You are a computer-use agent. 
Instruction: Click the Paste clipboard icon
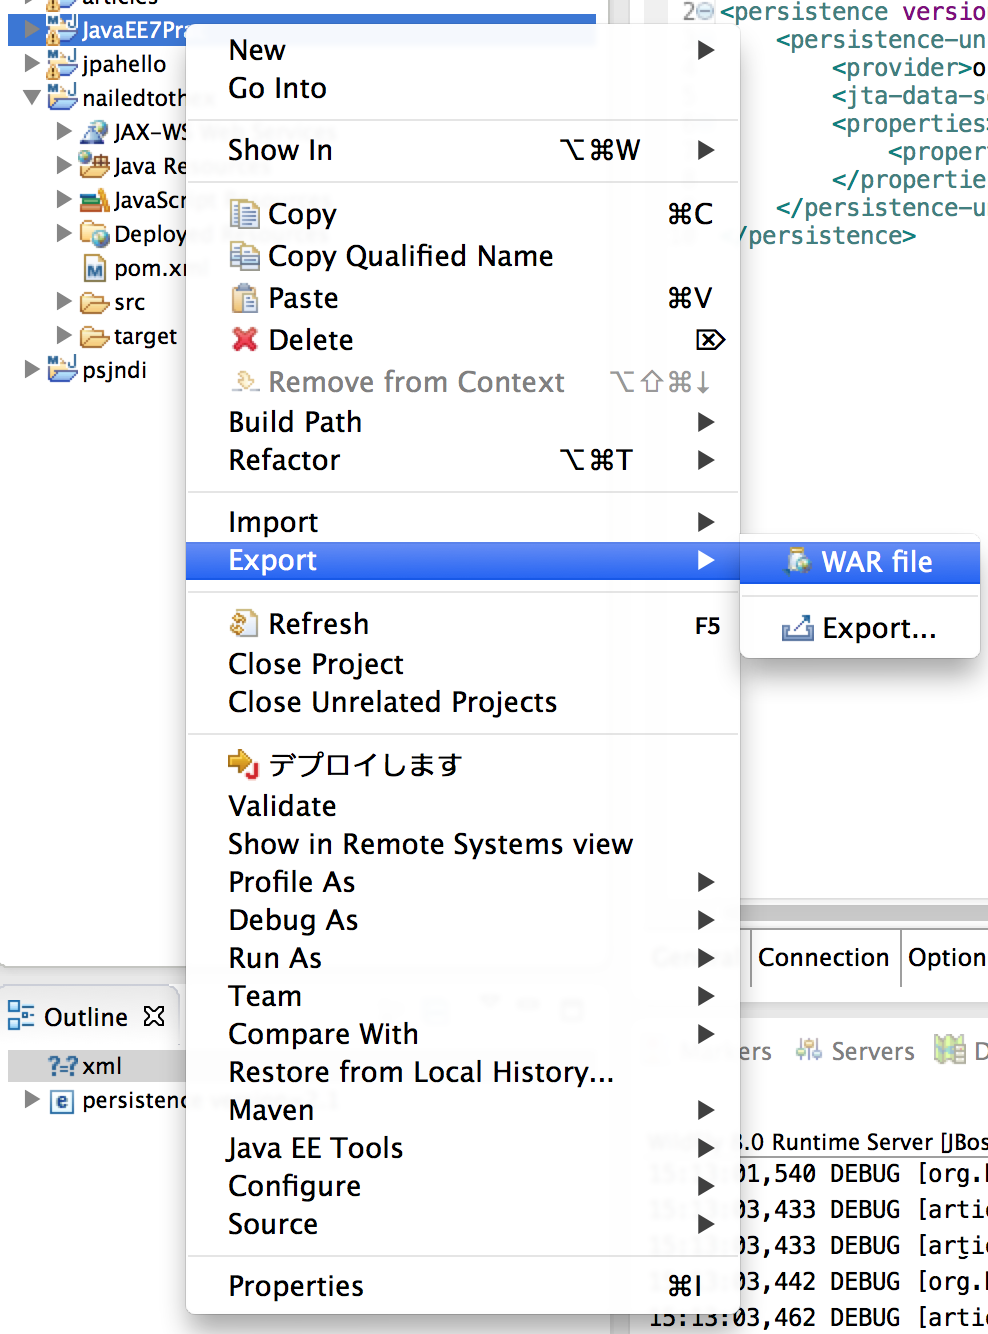click(x=244, y=298)
